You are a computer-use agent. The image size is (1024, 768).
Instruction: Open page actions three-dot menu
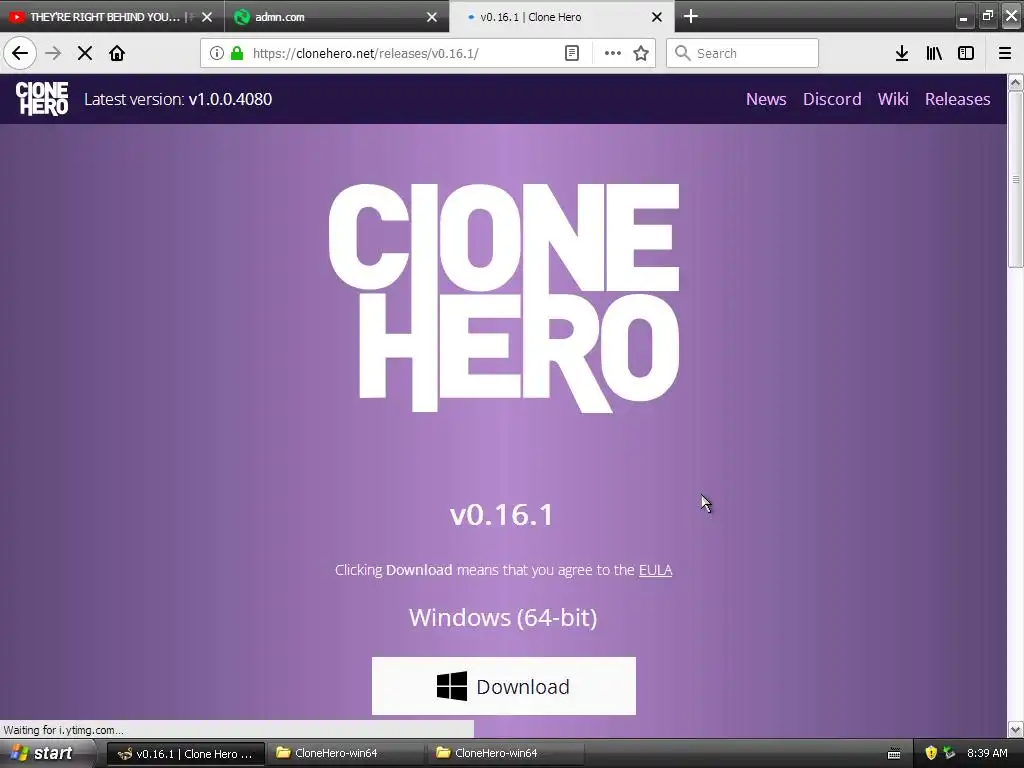pyautogui.click(x=613, y=53)
